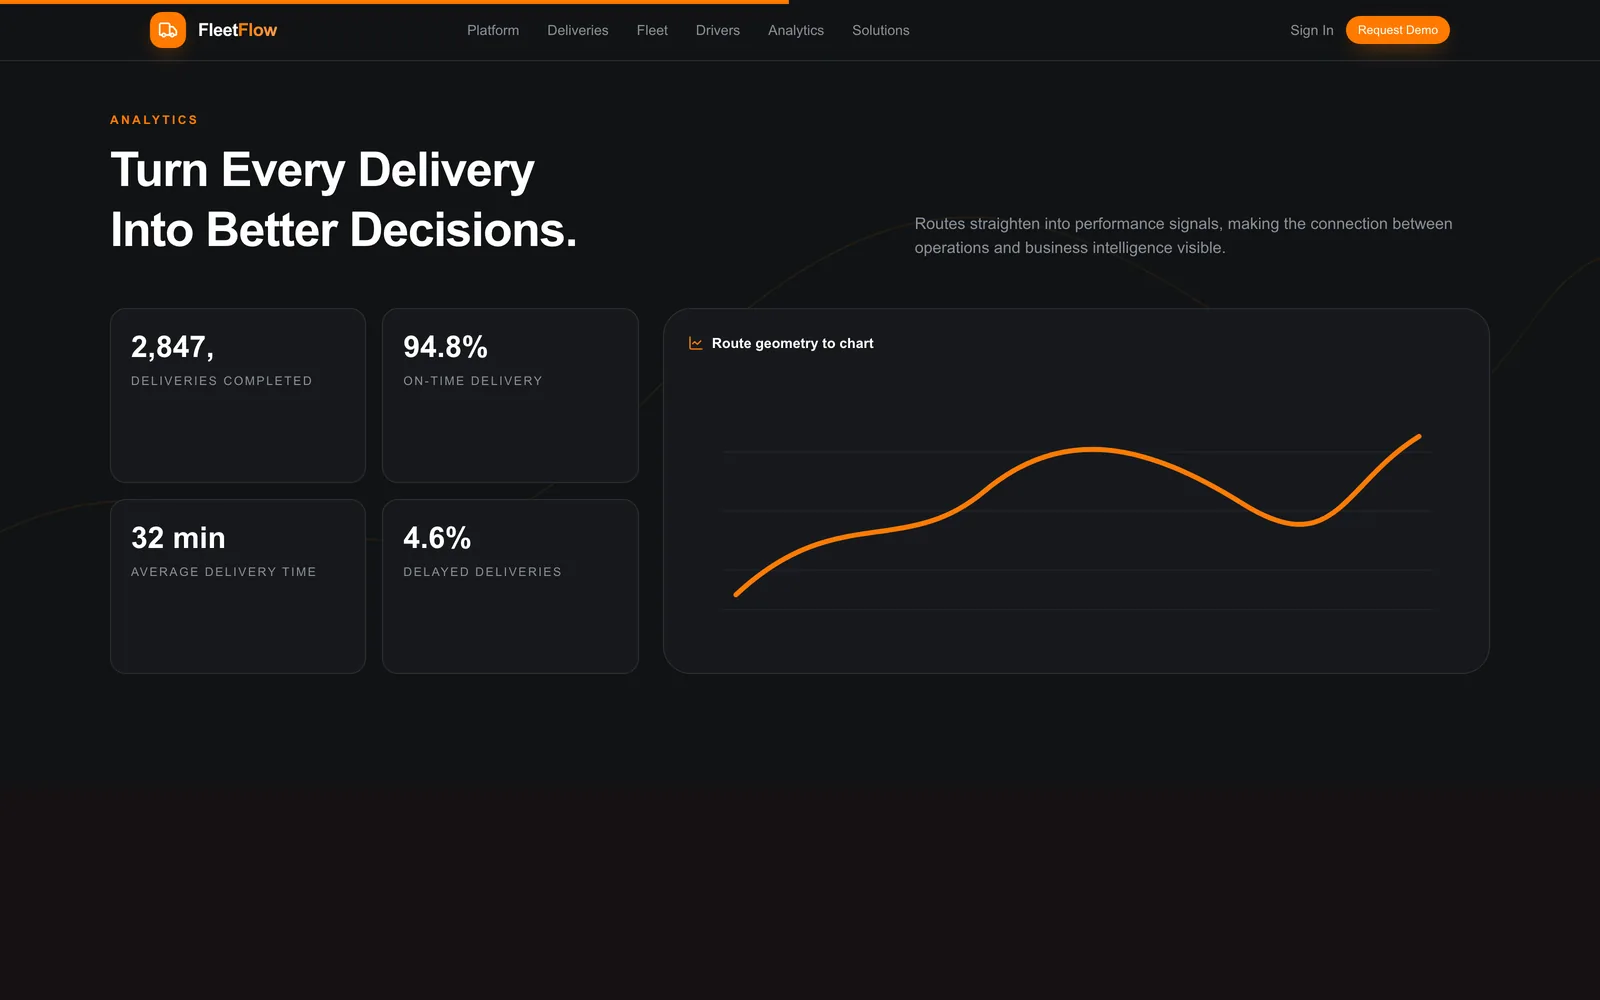
Task: Click the FleetFlow truck logo icon
Action: 168,30
